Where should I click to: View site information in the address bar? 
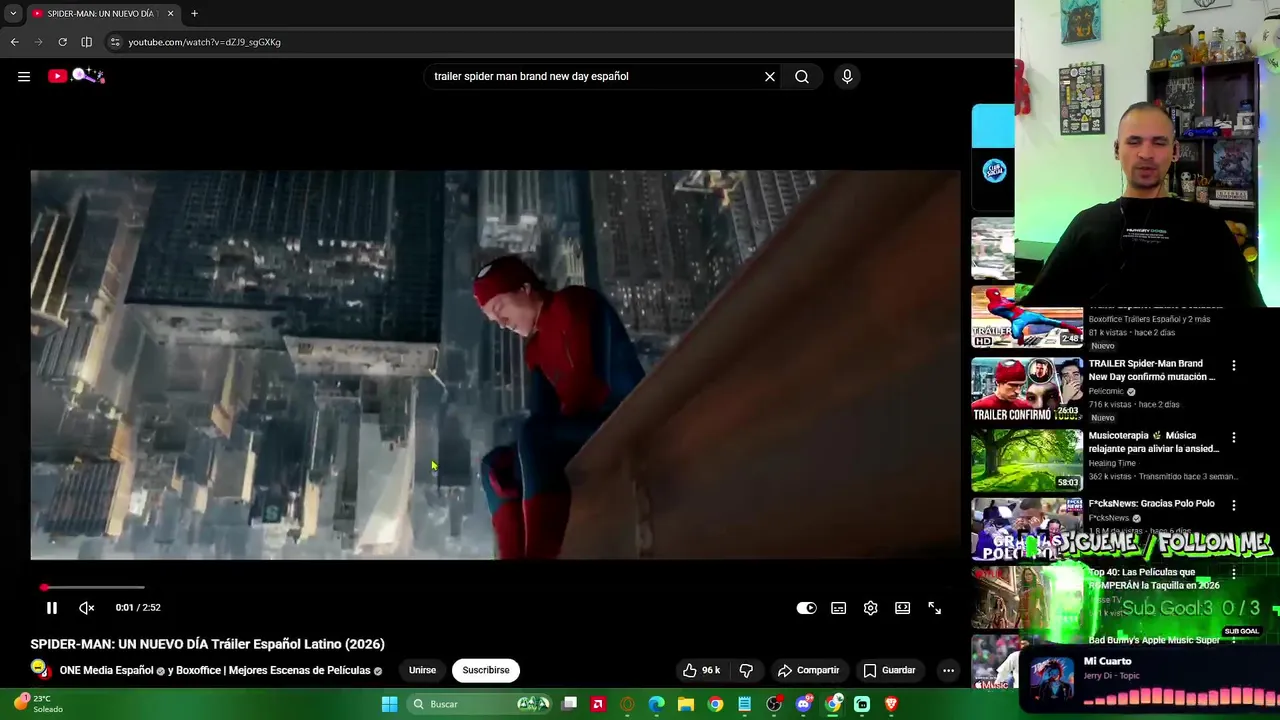click(x=115, y=42)
